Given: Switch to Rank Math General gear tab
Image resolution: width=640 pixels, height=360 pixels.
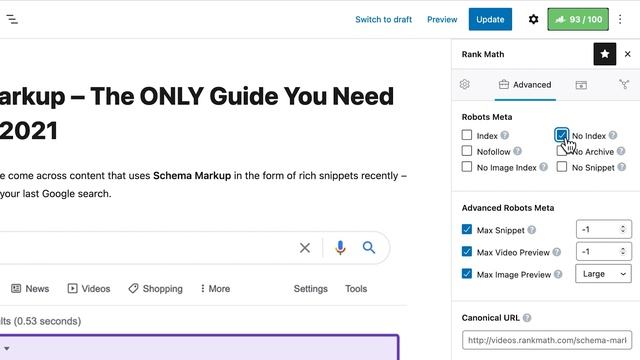Looking at the screenshot, I should pos(464,84).
